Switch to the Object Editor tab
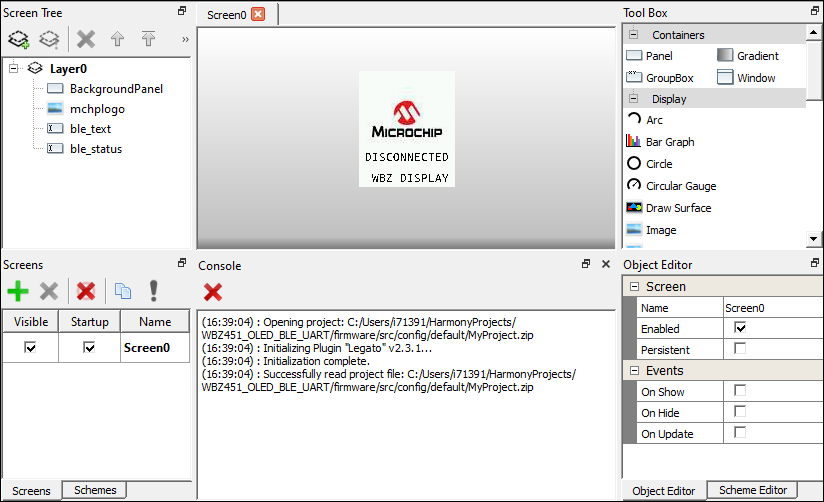 pyautogui.click(x=663, y=491)
